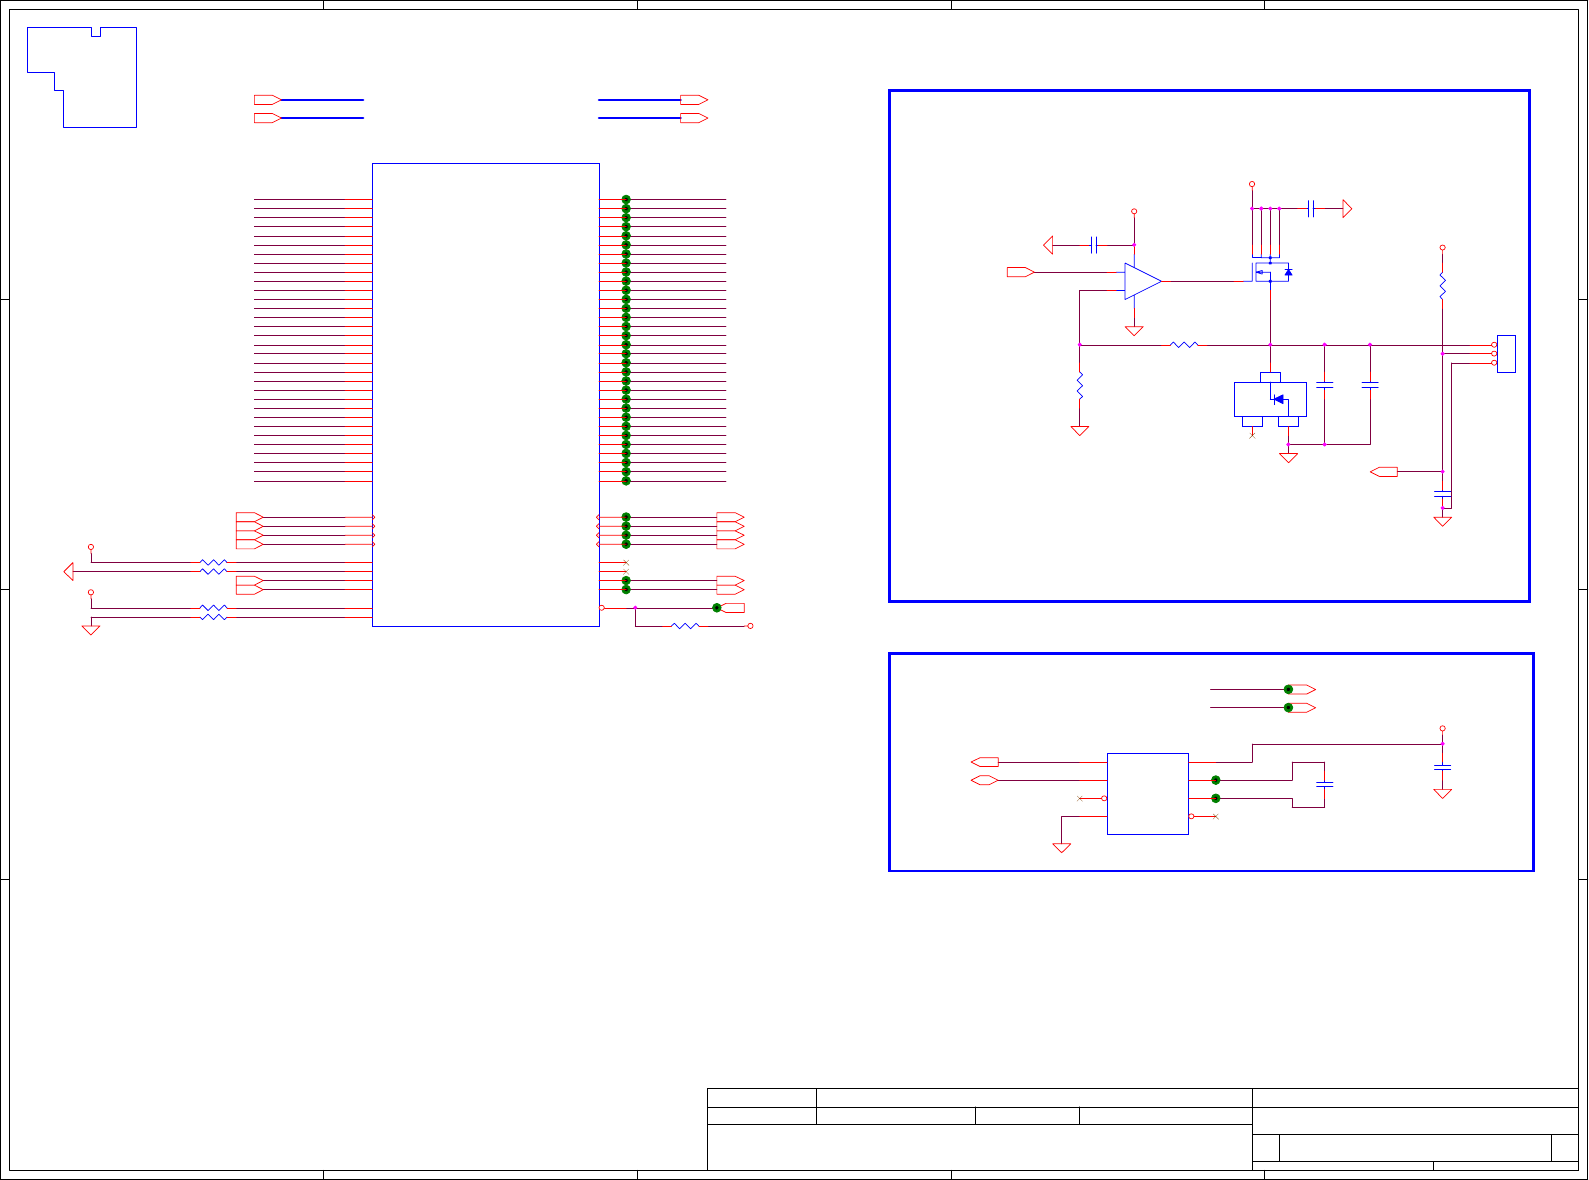Image resolution: width=1589 pixels, height=1180 pixels.
Task: Click the capacitor beside the MOSFET supply rail
Action: click(x=1311, y=209)
